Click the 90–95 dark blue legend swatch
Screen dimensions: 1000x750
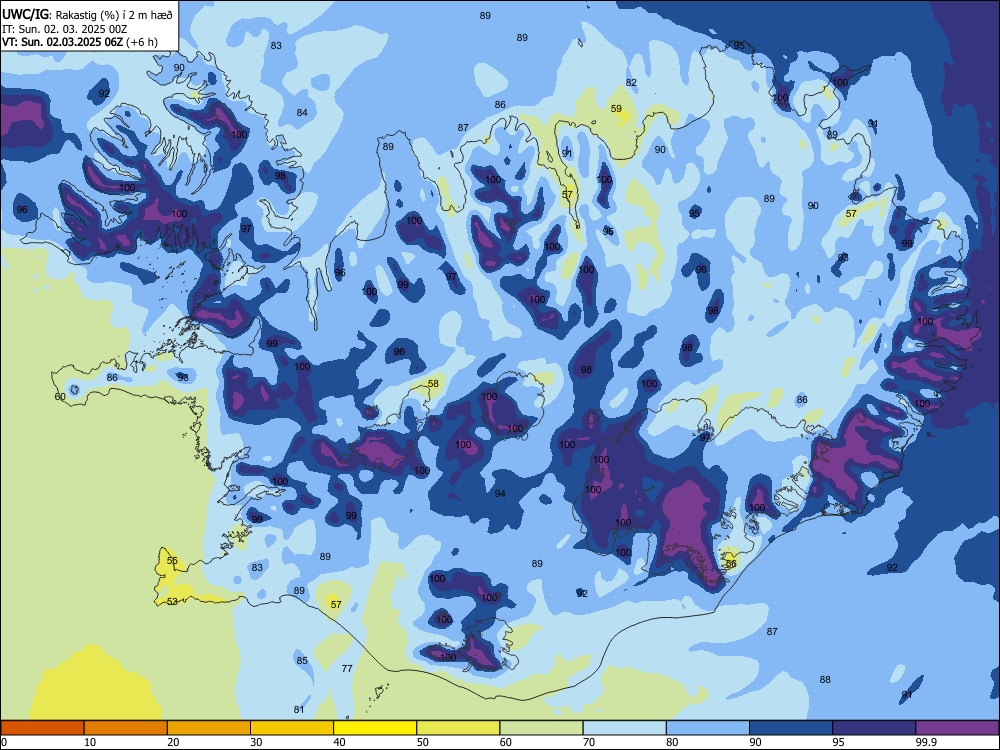791,728
